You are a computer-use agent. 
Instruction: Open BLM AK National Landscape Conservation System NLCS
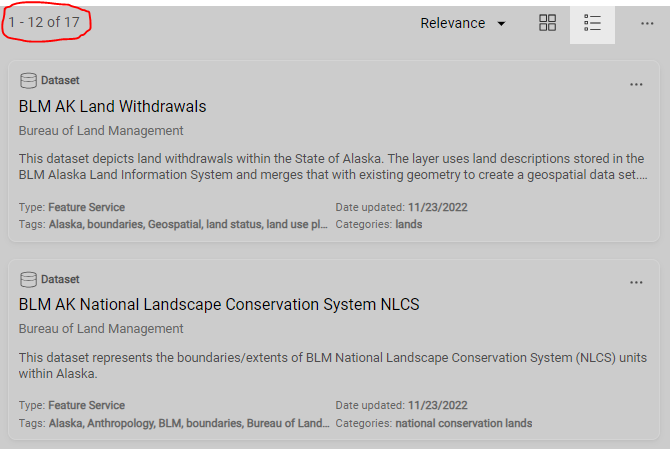(219, 304)
